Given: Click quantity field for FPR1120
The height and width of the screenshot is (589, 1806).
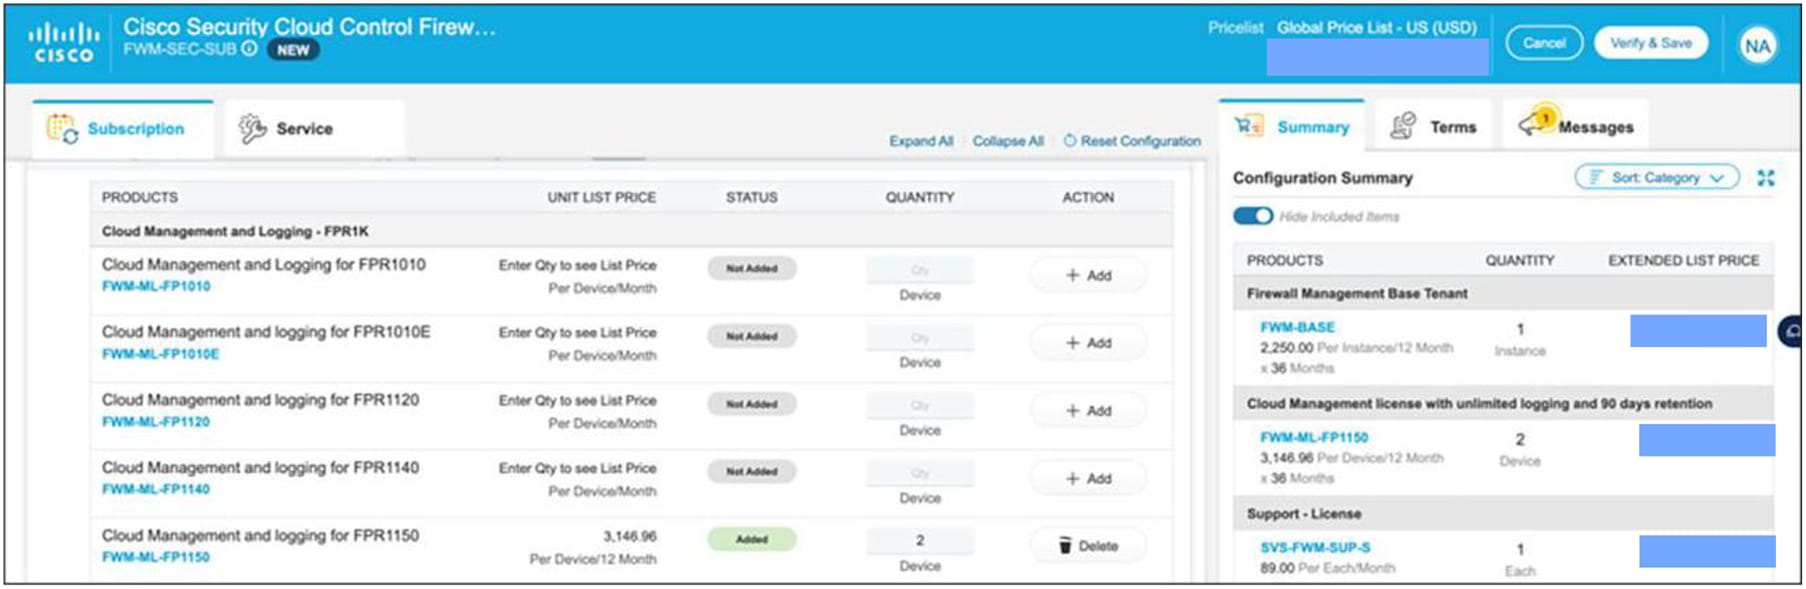Looking at the screenshot, I should tap(920, 405).
